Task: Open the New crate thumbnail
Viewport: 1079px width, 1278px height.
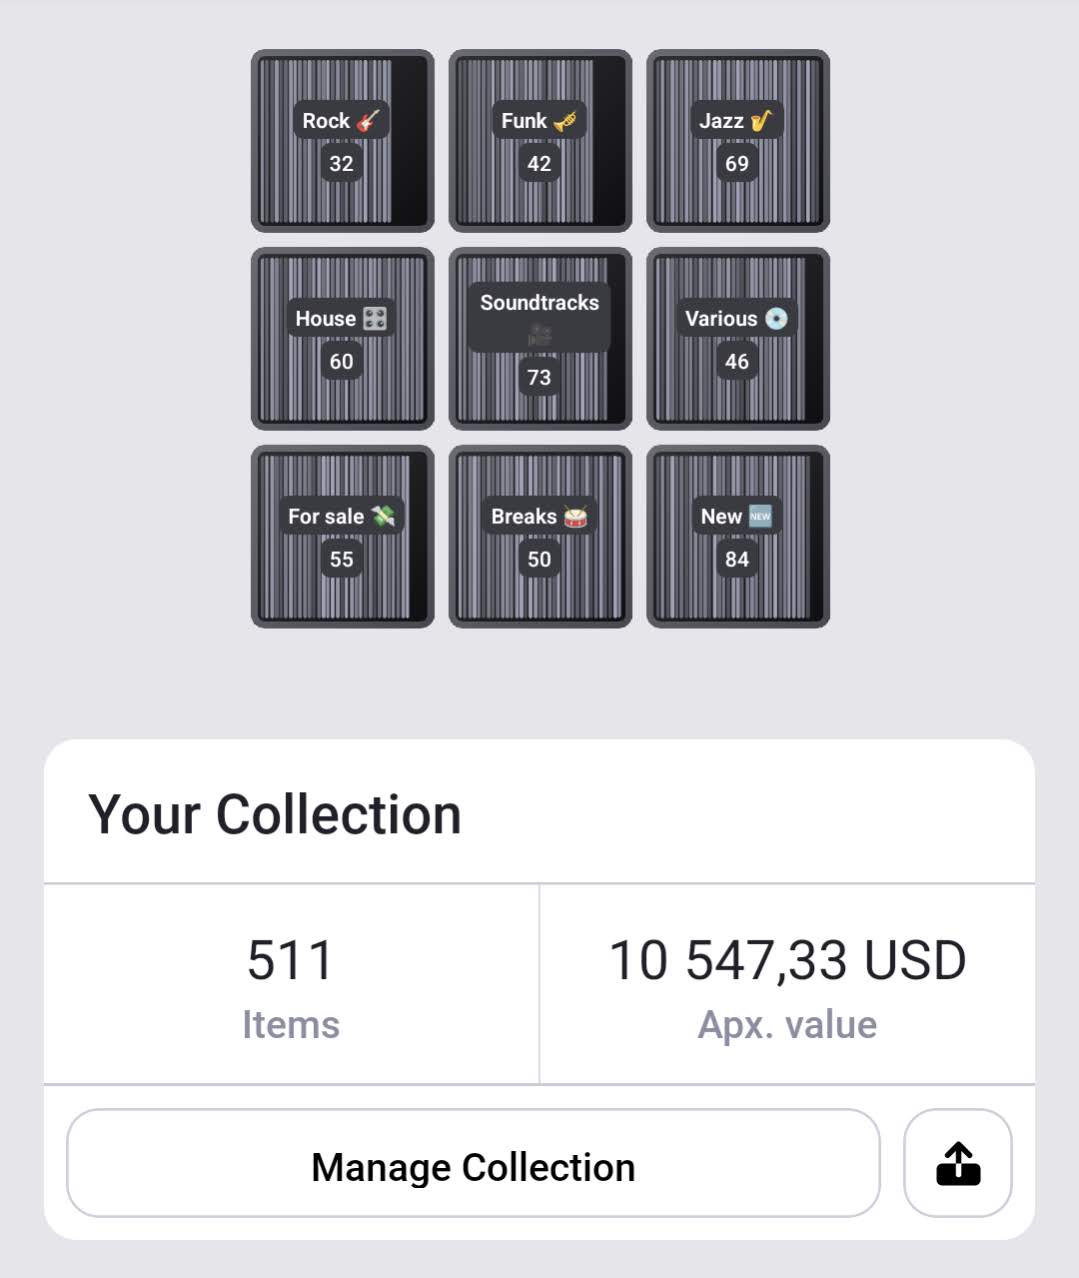Action: click(x=738, y=537)
